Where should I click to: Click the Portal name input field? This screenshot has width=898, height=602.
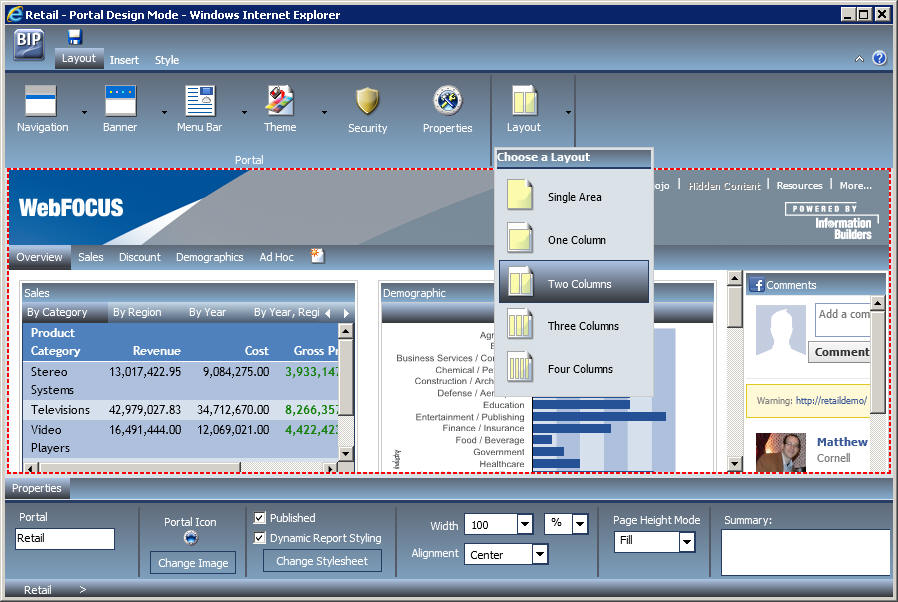(x=65, y=538)
